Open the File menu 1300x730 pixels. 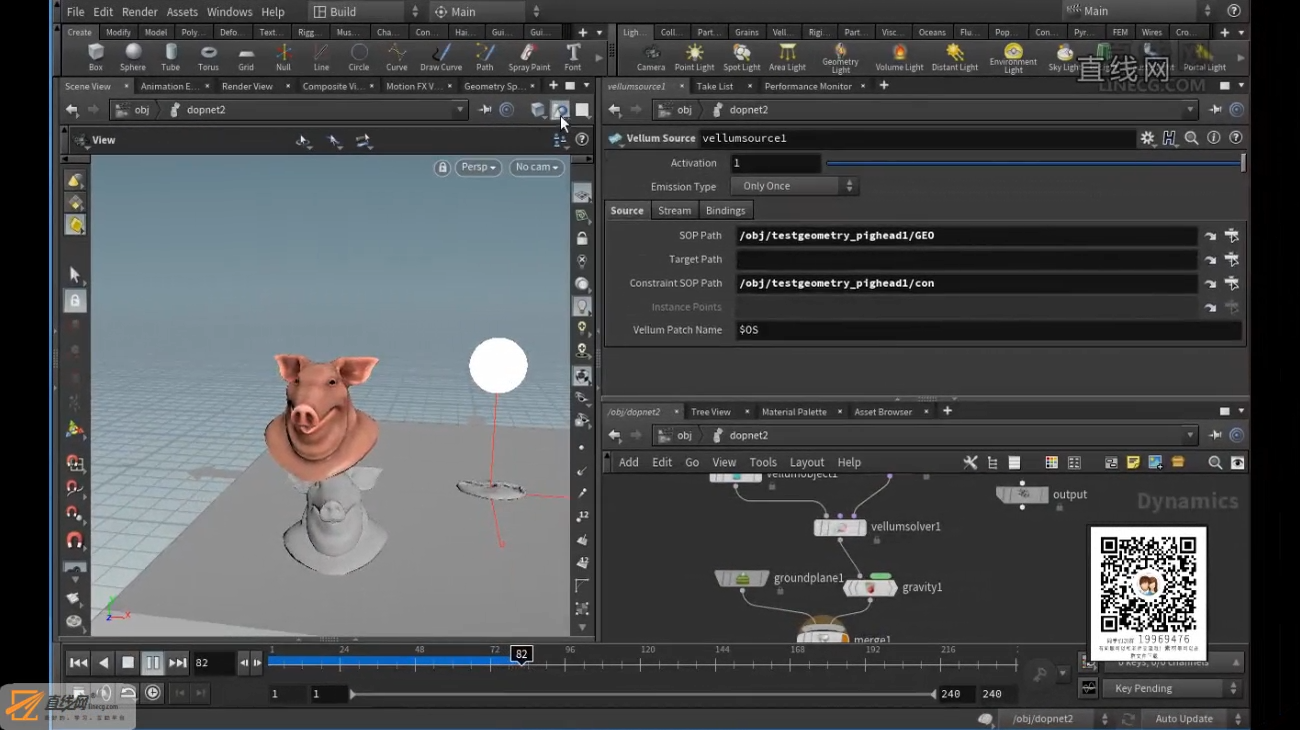tap(75, 12)
